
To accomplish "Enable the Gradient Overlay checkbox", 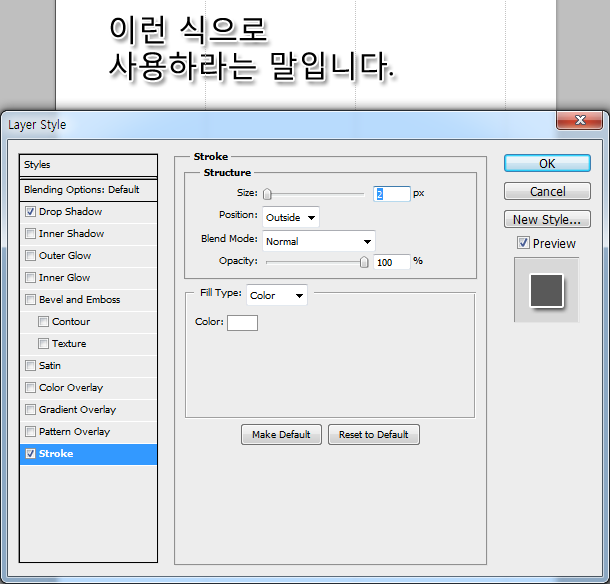I will (x=30, y=409).
